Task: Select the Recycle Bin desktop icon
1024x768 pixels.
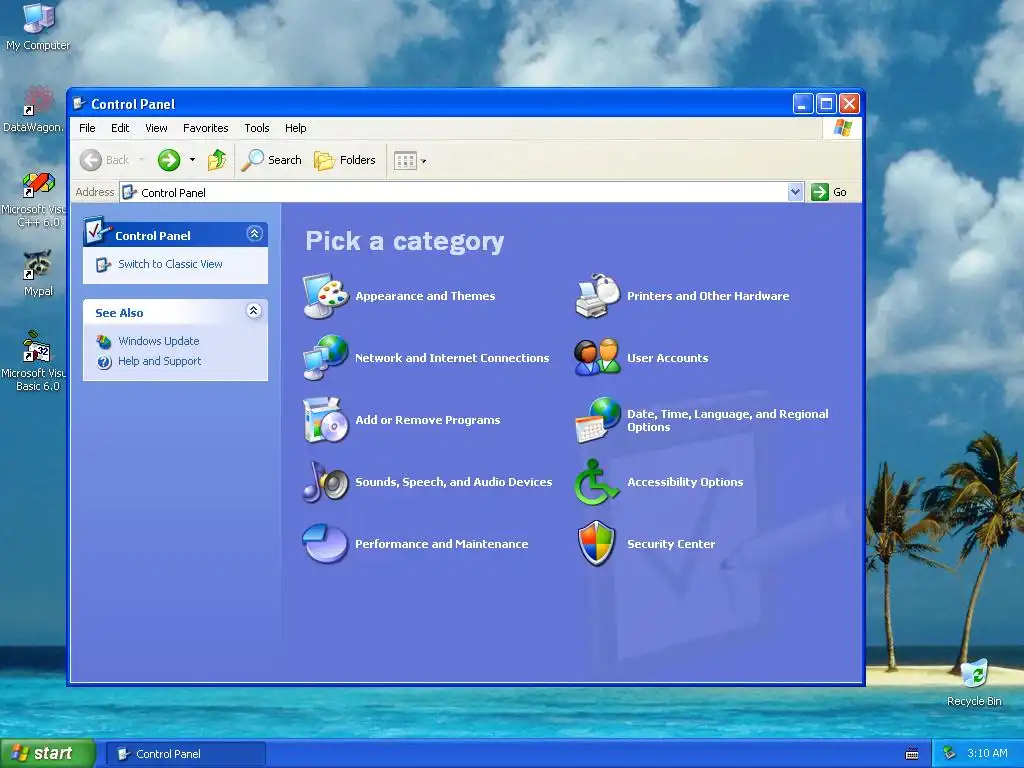Action: pos(974,682)
